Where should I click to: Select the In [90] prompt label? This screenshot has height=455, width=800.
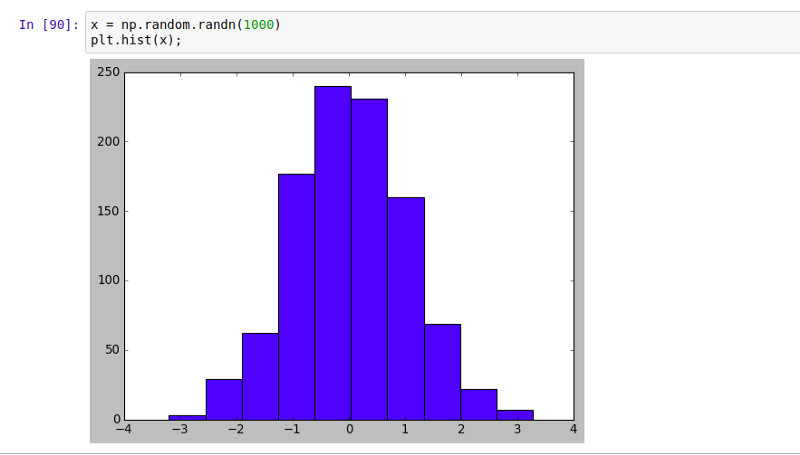pos(49,24)
